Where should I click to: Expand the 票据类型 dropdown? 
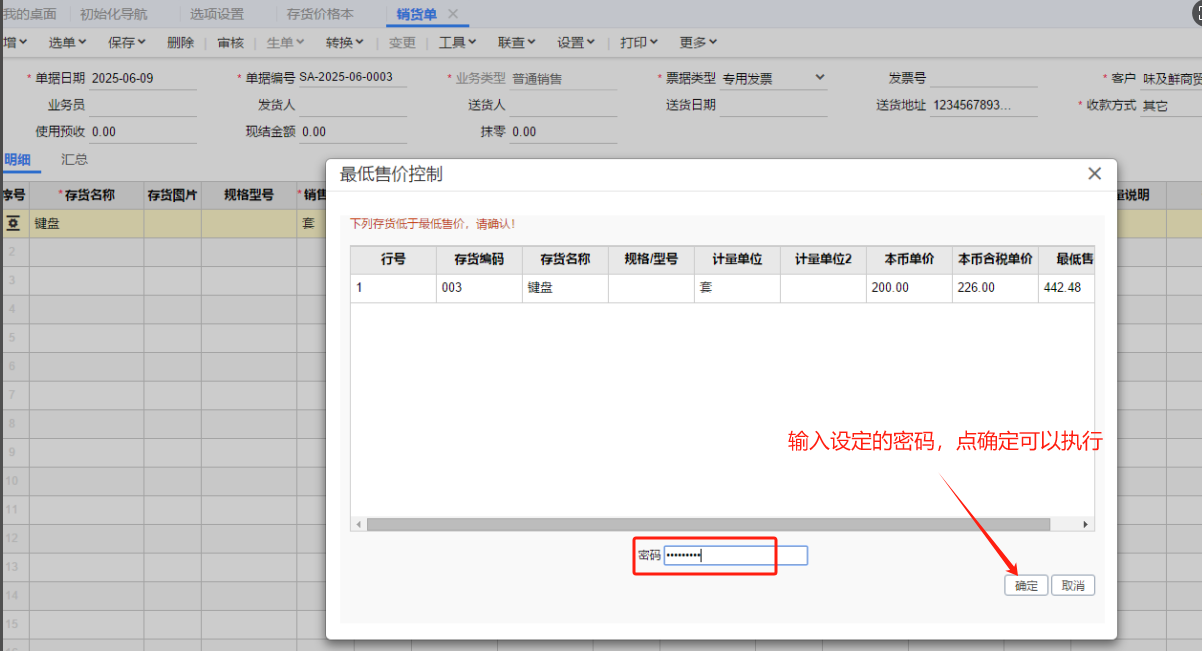coord(820,78)
